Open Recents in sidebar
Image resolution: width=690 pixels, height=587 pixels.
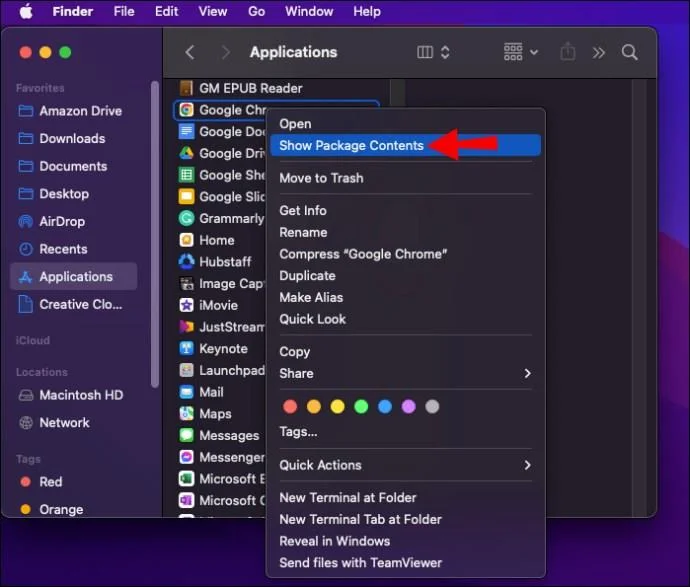pyautogui.click(x=52, y=249)
